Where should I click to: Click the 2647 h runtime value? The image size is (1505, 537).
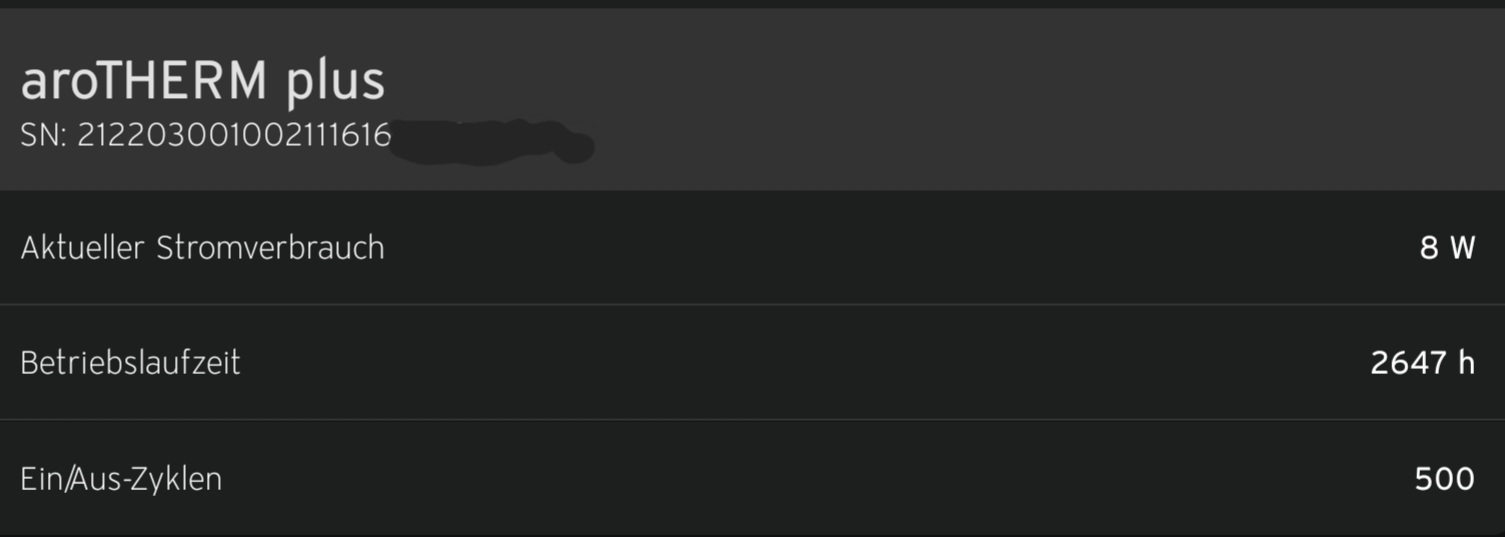[1422, 362]
